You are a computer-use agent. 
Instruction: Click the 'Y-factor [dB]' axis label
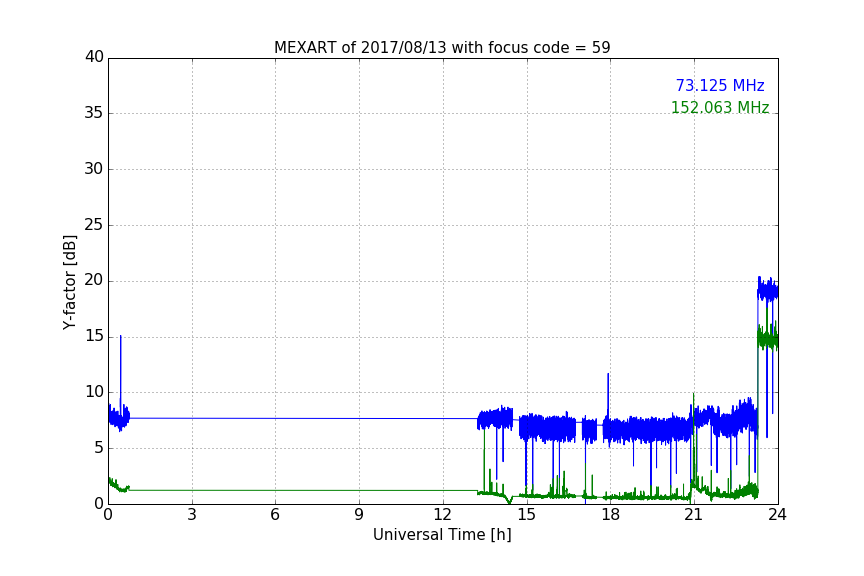pyautogui.click(x=69, y=282)
